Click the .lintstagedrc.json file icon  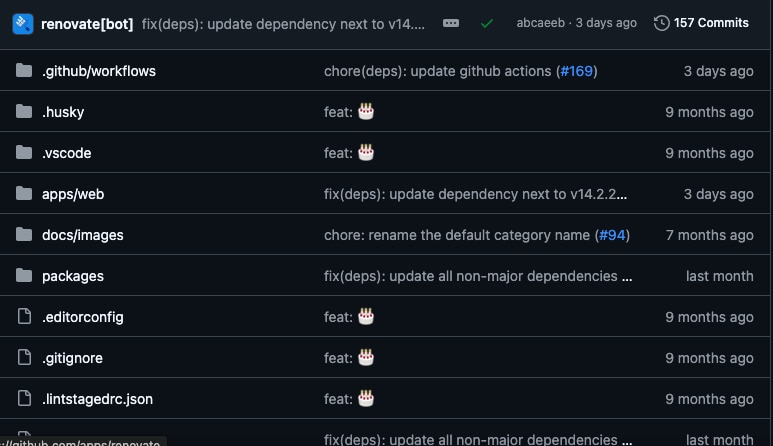pyautogui.click(x=24, y=398)
